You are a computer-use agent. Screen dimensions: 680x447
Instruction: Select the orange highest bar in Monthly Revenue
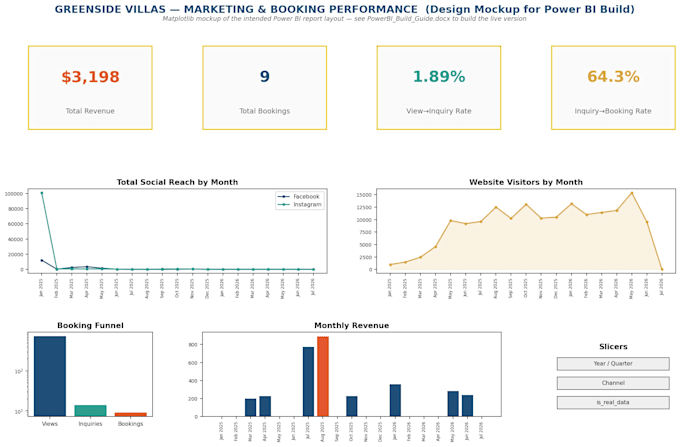(323, 376)
